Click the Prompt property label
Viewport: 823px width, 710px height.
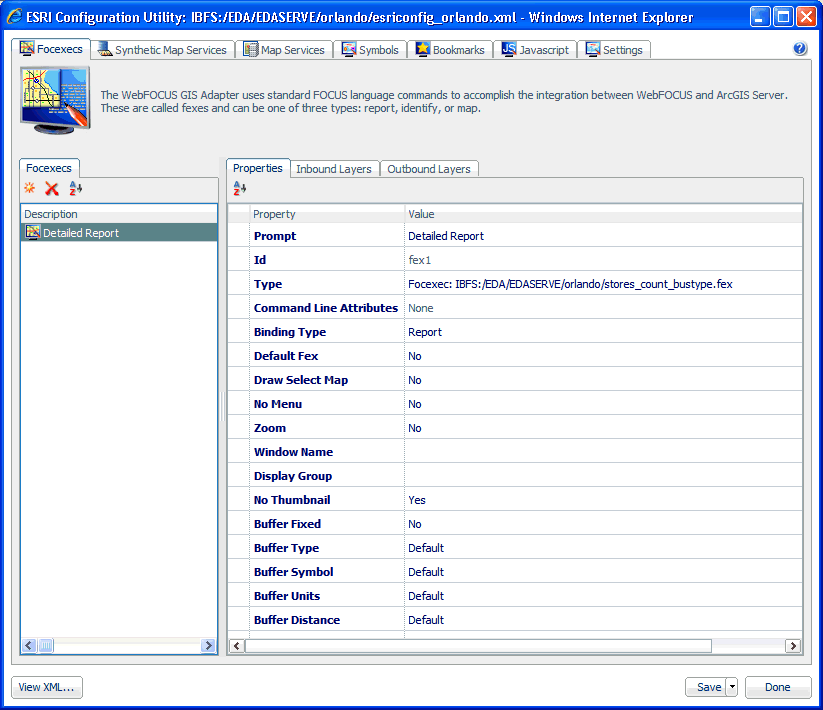point(275,236)
